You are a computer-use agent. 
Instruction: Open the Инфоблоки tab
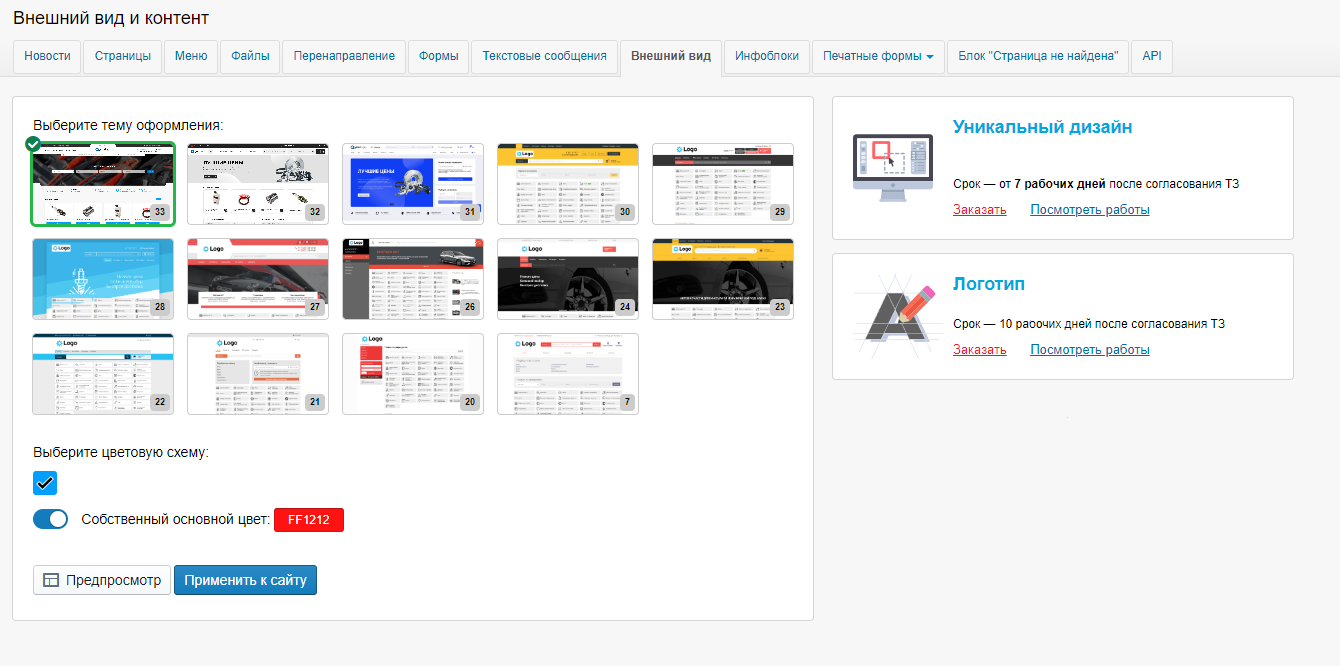[767, 57]
